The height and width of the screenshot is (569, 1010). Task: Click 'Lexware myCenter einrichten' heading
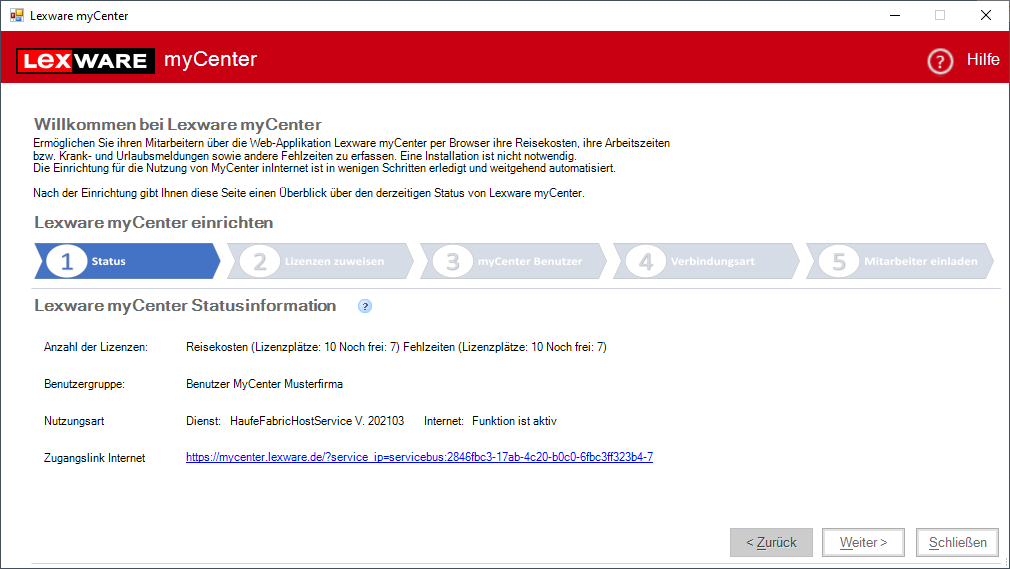154,222
